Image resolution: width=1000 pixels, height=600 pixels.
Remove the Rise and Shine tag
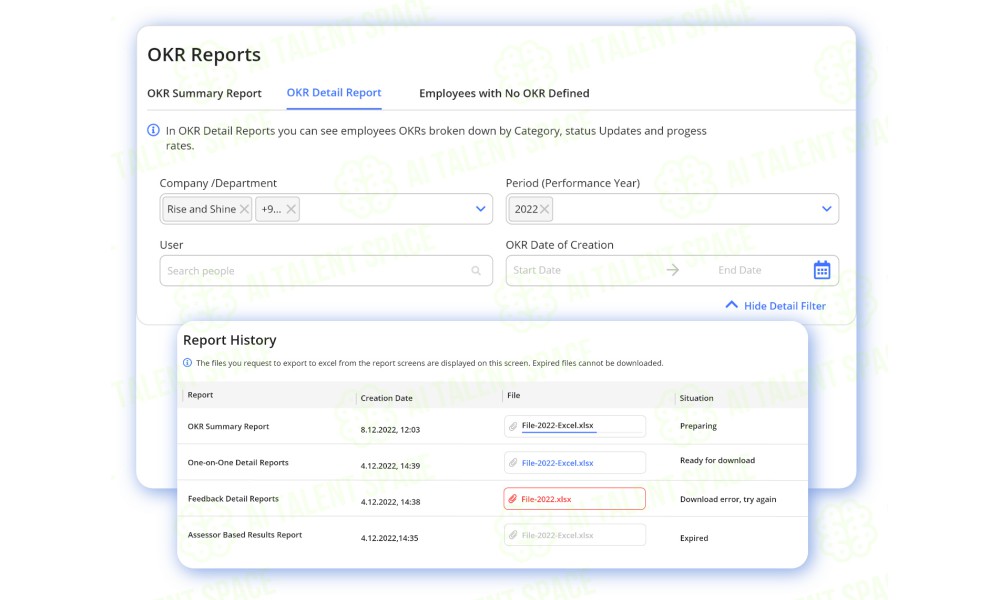[x=244, y=209]
